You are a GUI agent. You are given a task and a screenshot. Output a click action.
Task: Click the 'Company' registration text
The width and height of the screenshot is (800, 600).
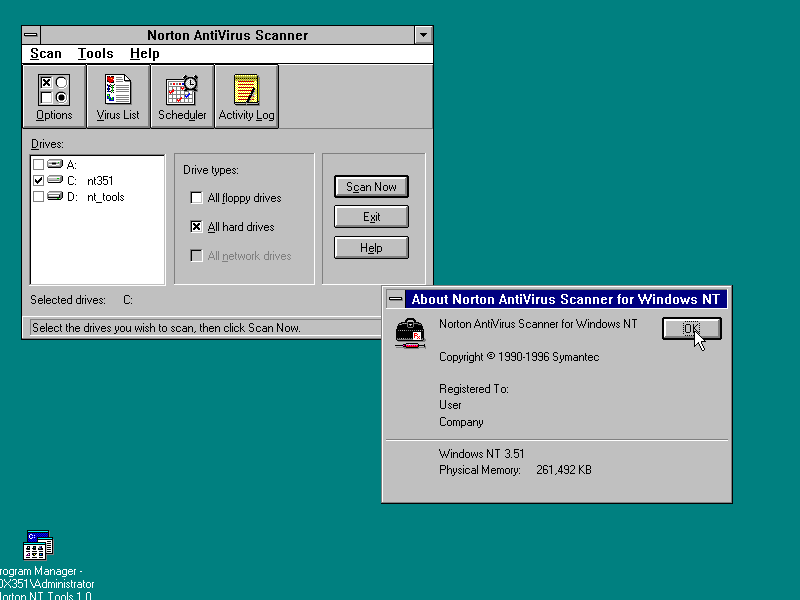point(461,422)
